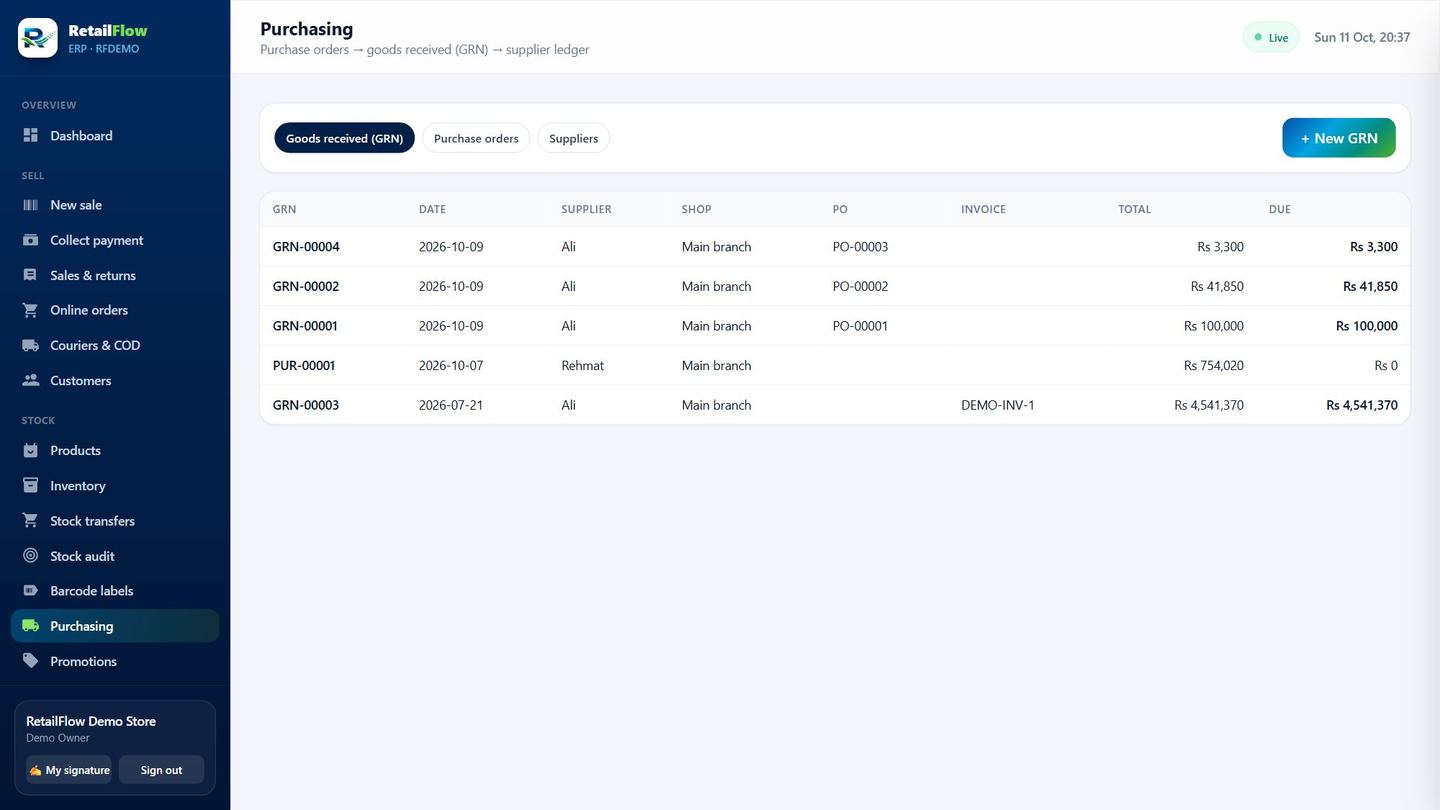
Task: Click PO-00002 in the PO column
Action: (860, 286)
